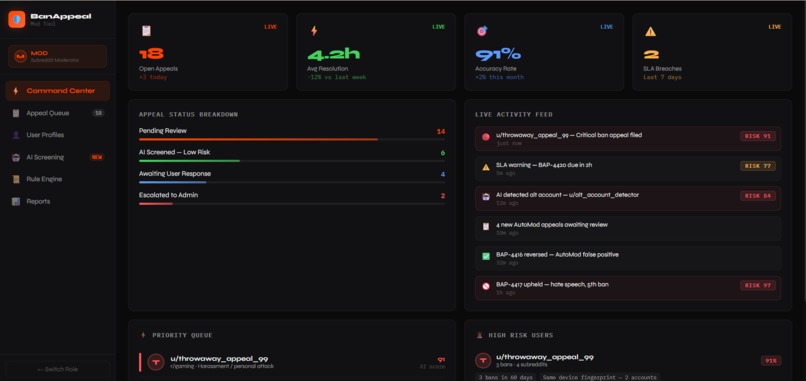Screen dimensions: 806x381
Task: Click LIVE indicator on Open Appeals card
Action: pyautogui.click(x=270, y=27)
